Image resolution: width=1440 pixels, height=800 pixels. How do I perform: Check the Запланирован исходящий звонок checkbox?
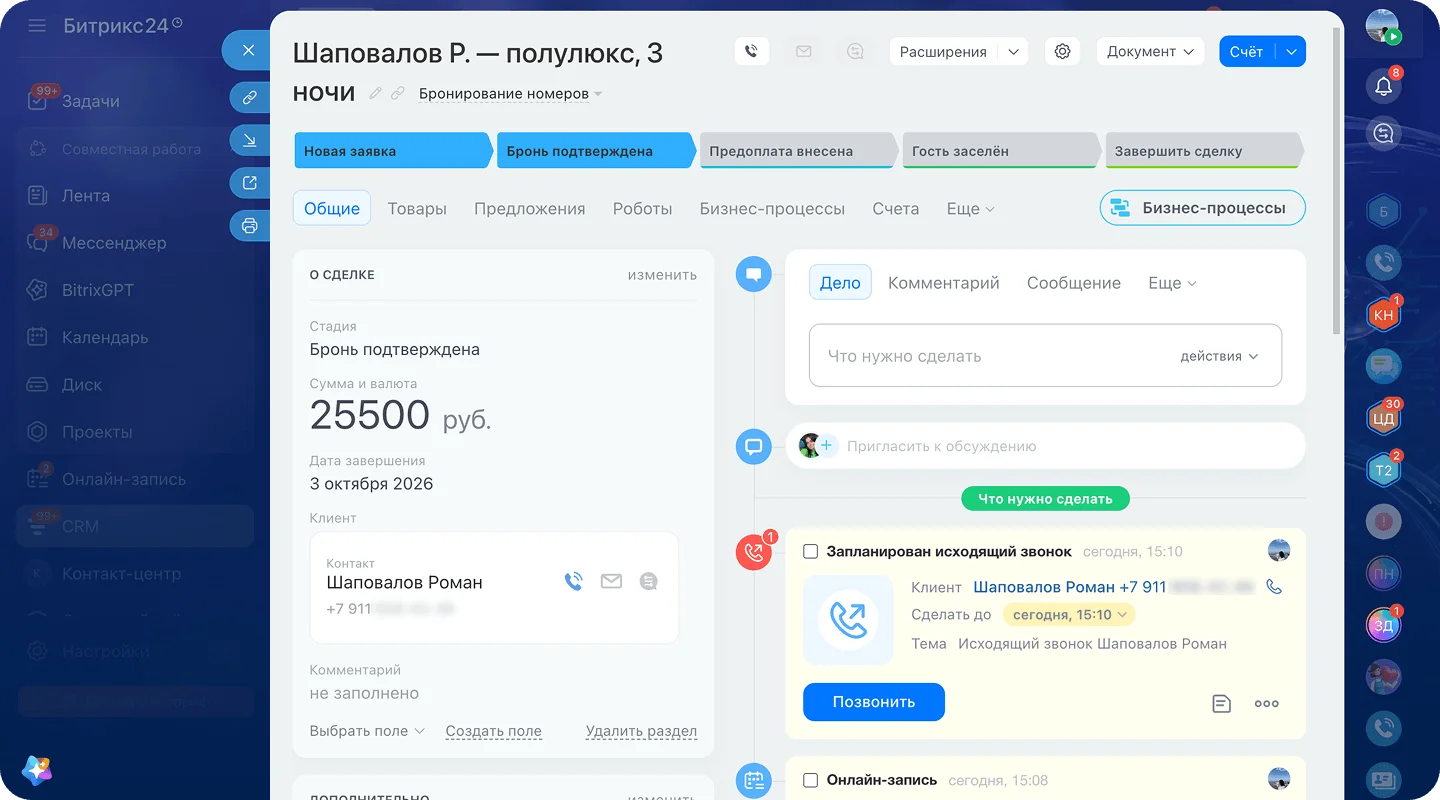pyautogui.click(x=811, y=552)
